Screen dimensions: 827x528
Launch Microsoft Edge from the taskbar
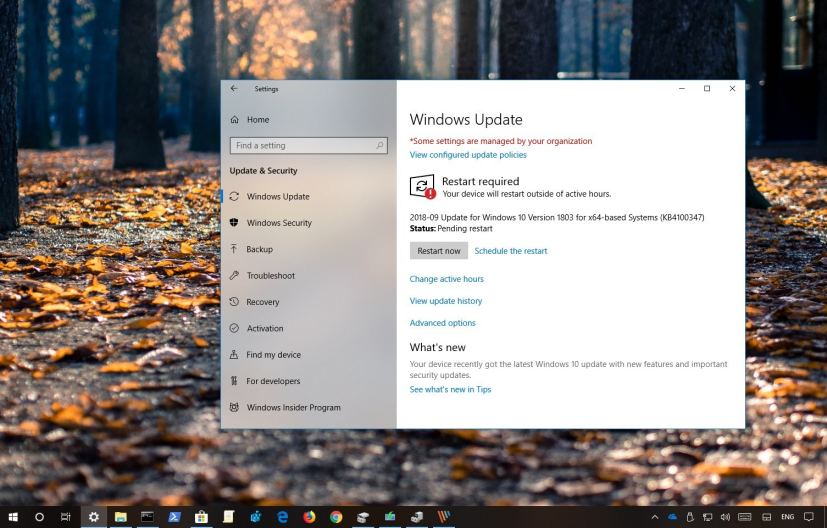tap(283, 517)
